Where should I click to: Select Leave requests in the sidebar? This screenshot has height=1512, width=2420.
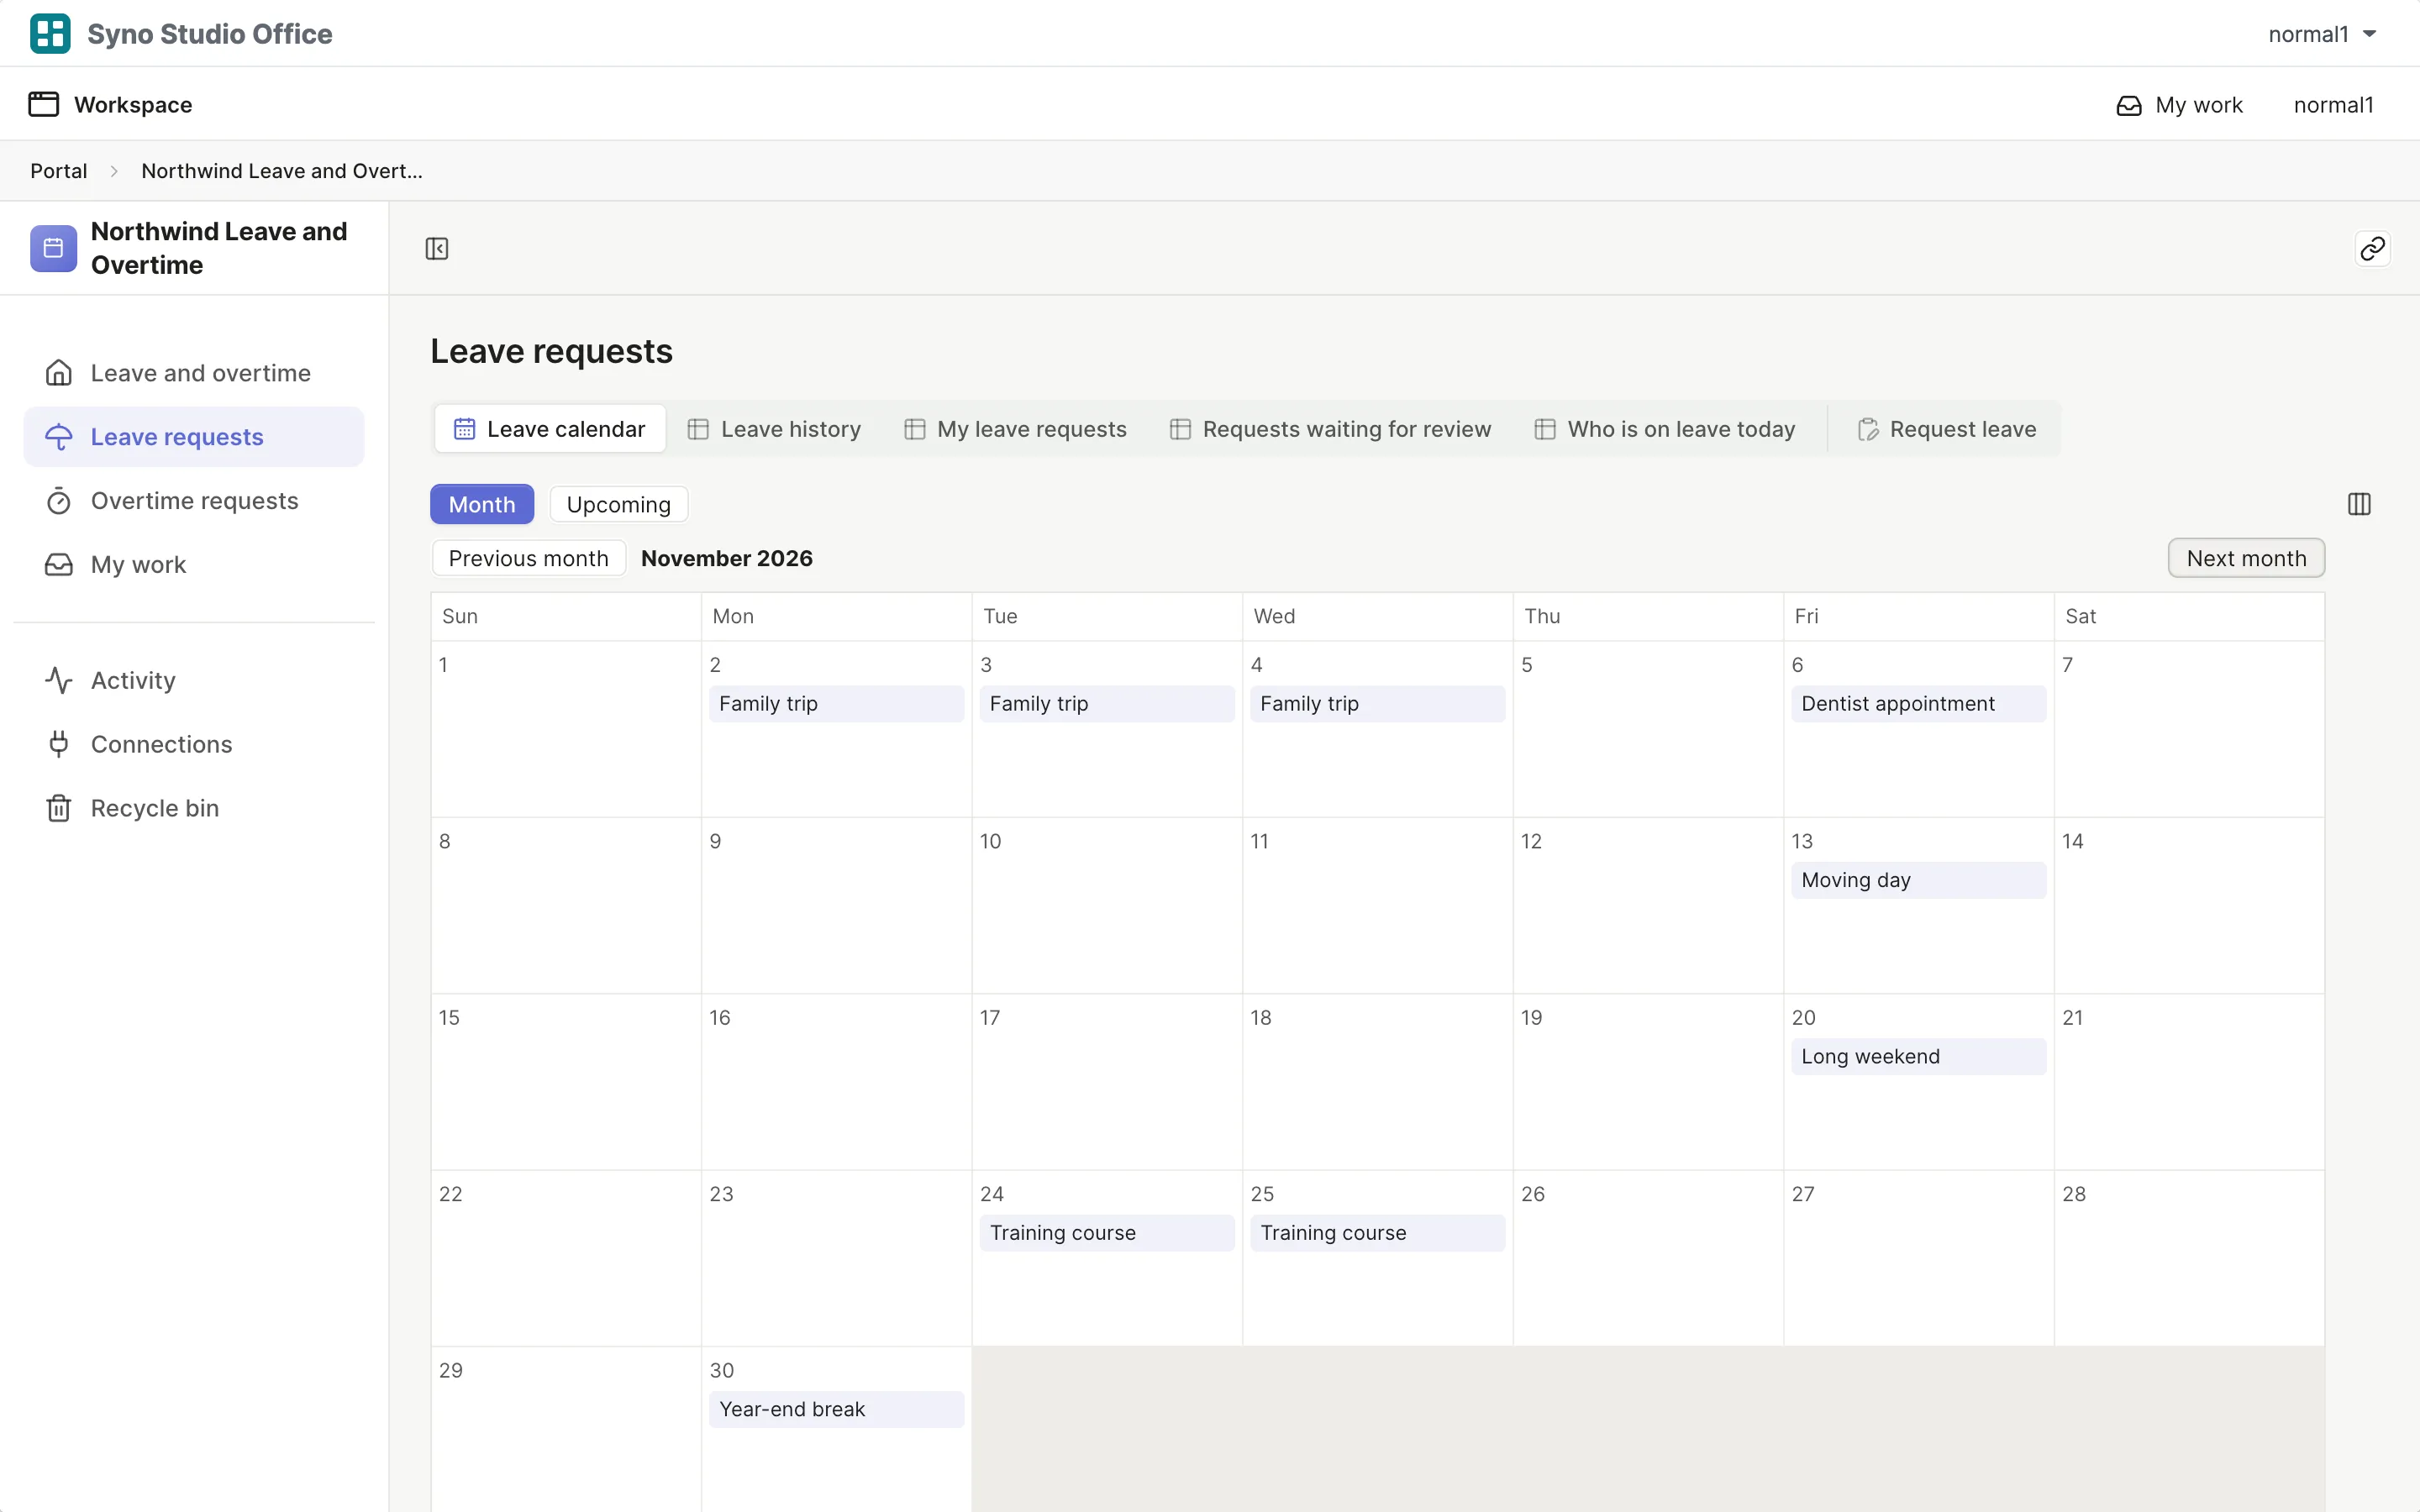194,437
